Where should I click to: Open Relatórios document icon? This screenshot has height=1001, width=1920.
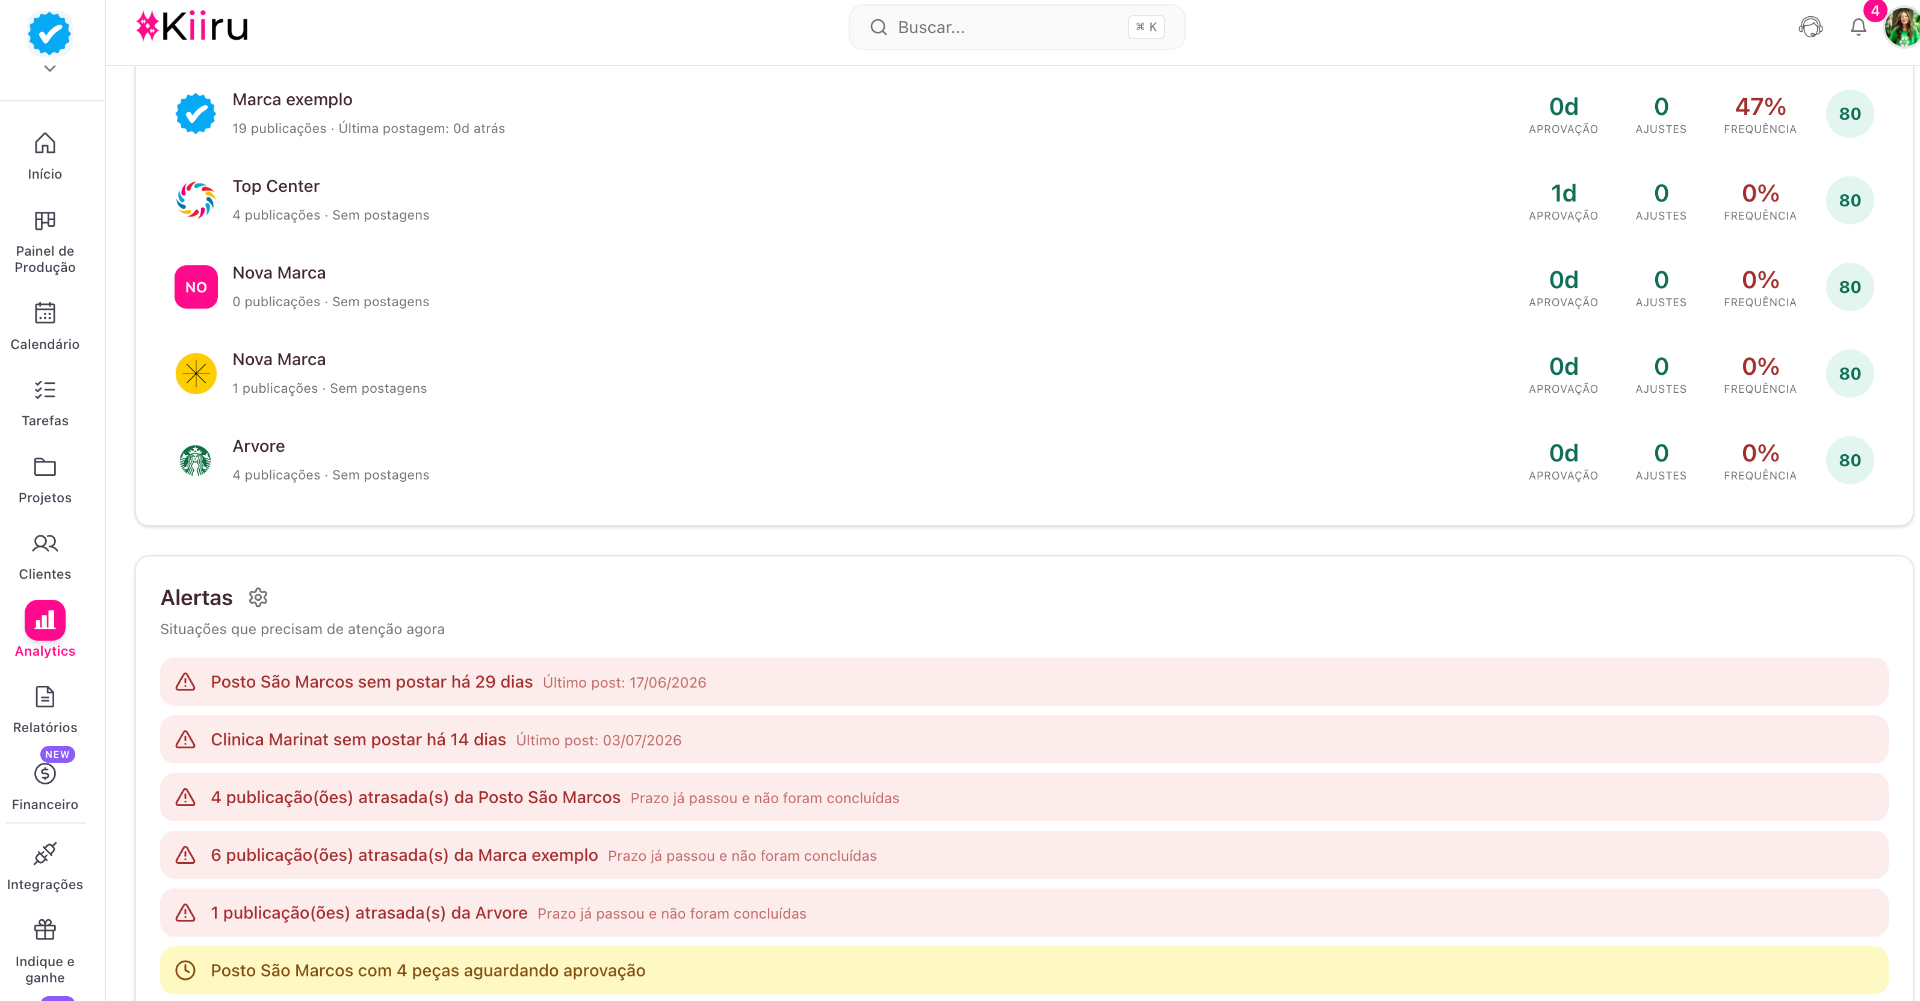(x=45, y=696)
